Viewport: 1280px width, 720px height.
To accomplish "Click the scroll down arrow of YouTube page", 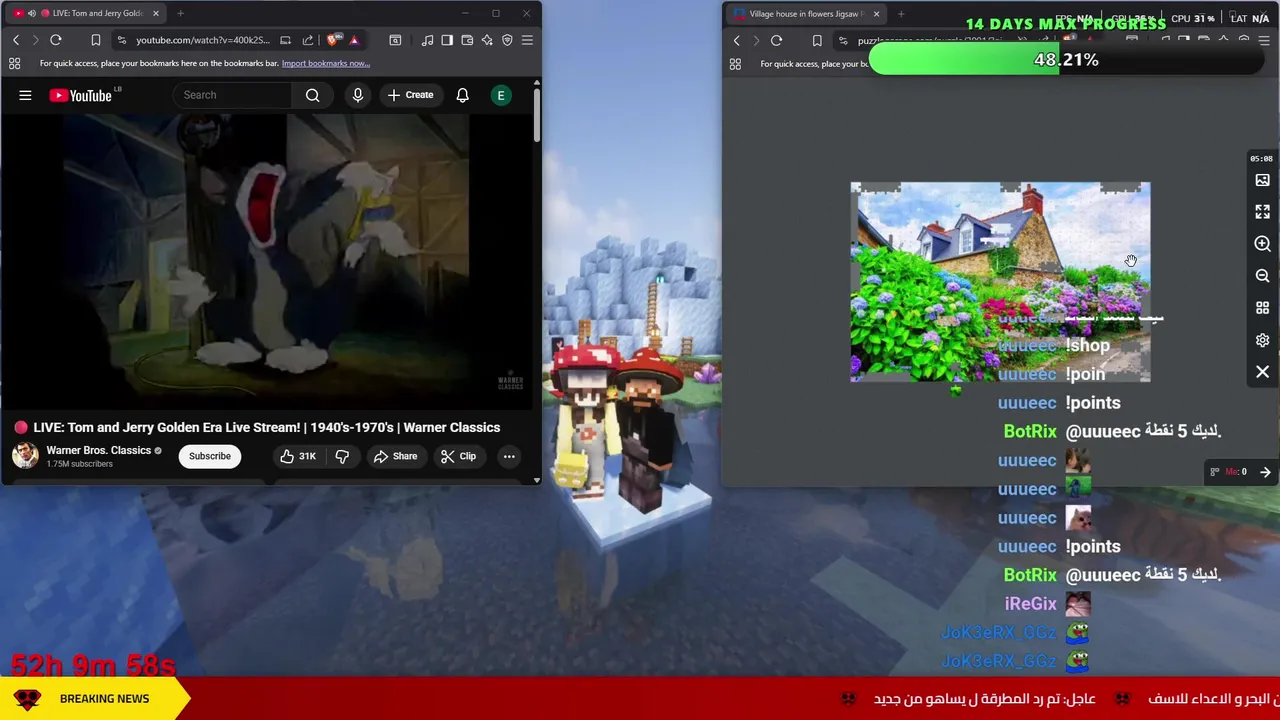I will point(537,481).
